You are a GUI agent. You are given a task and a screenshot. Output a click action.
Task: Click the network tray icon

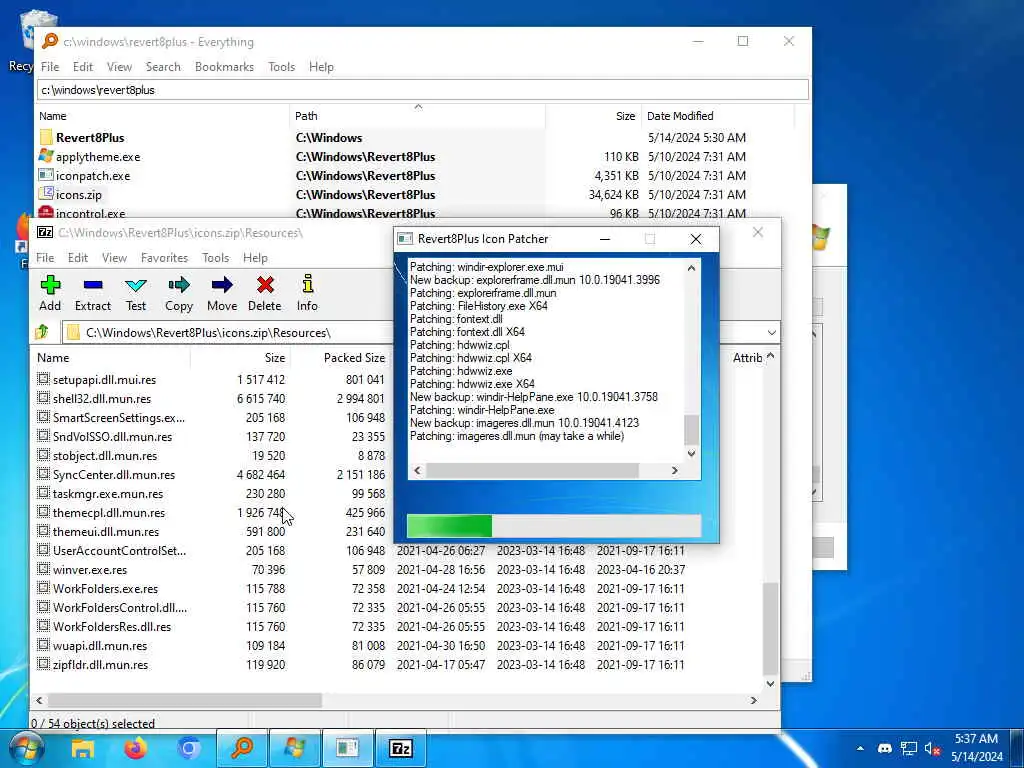[x=908, y=748]
